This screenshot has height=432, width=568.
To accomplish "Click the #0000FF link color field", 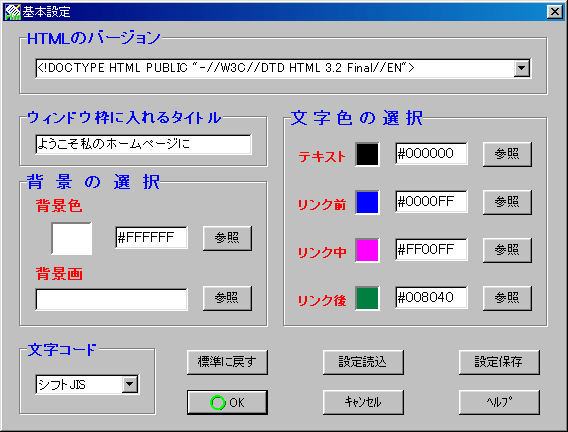I will click(431, 202).
